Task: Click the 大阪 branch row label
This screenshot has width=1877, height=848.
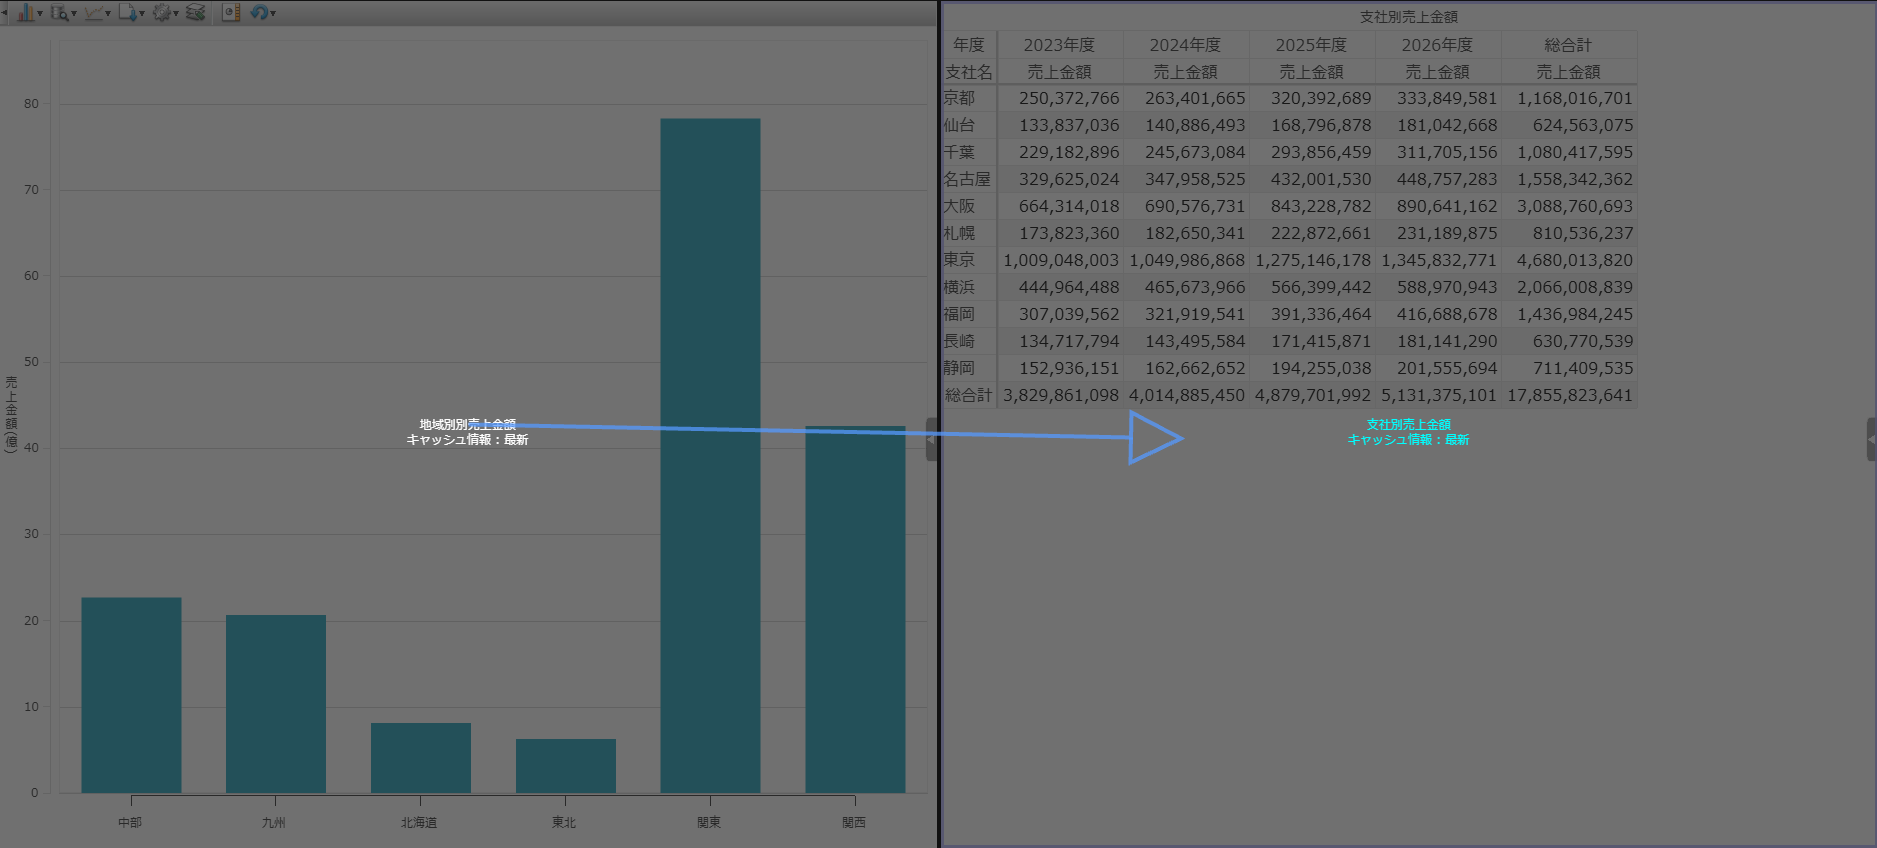Action: click(x=960, y=206)
